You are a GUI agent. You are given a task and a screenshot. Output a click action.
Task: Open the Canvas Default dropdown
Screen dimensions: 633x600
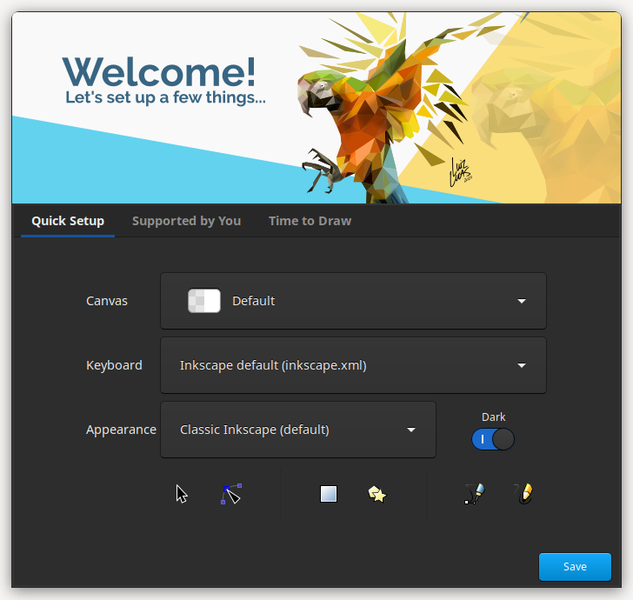pos(353,301)
